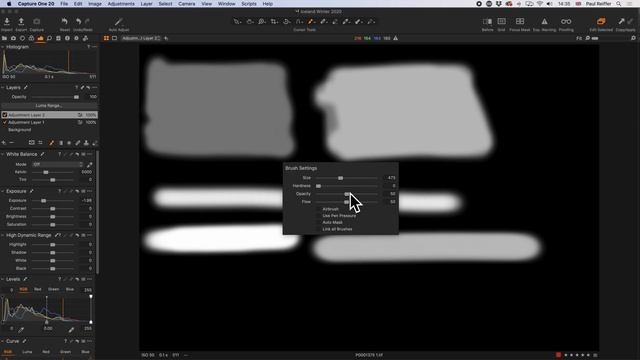Open the Capture camera tool tab
The width and height of the screenshot is (640, 360).
tap(13, 38)
